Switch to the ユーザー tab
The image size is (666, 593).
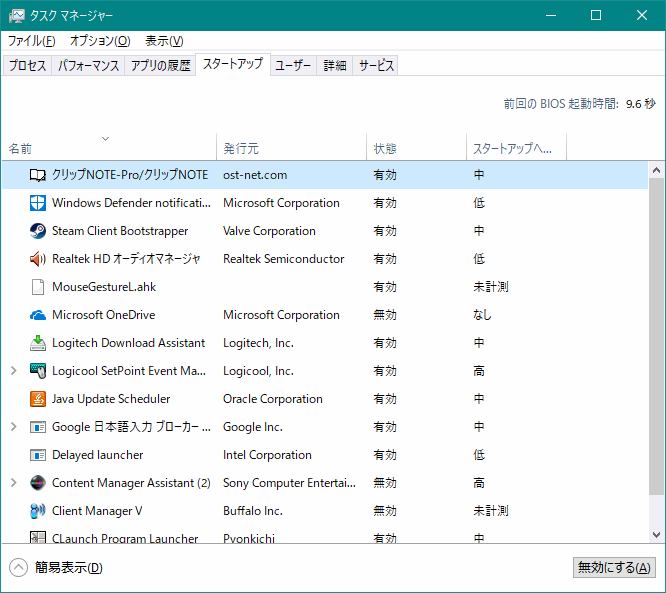(293, 65)
